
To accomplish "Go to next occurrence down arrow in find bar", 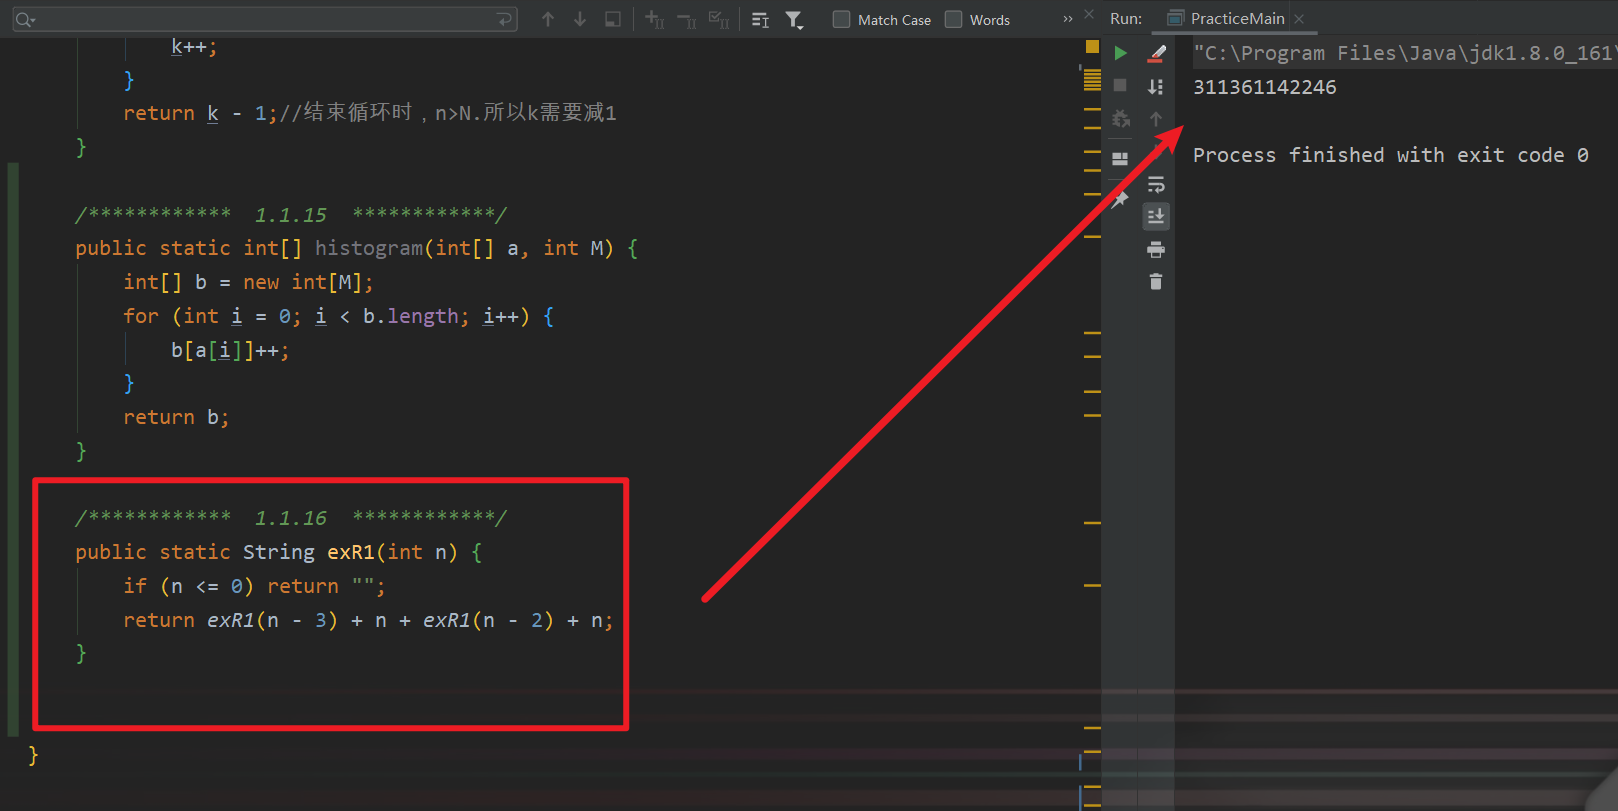I will click(580, 19).
